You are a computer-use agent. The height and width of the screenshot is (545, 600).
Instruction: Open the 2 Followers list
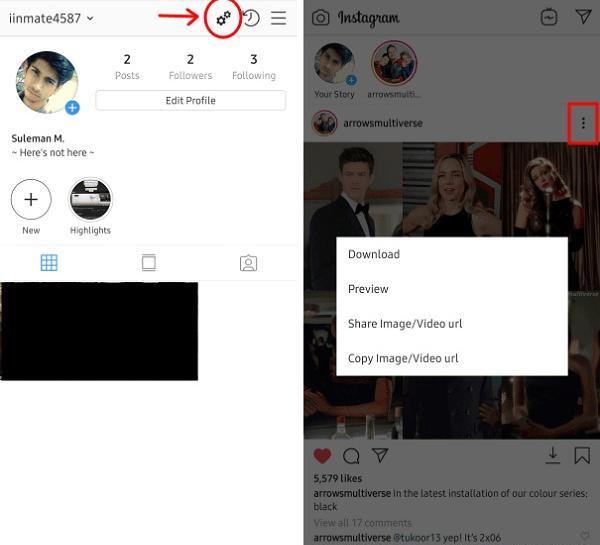point(190,67)
